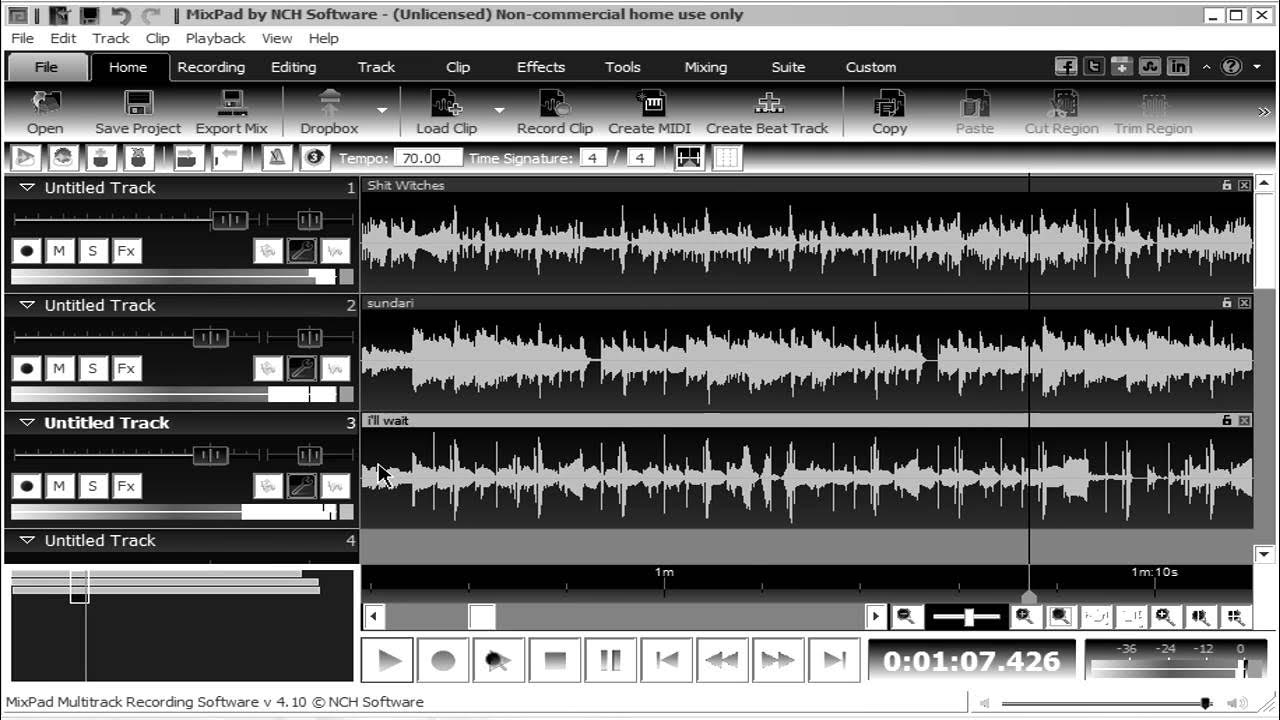Click the zoom in magnifier next to zoom slider
1280x720 pixels.
pyautogui.click(x=1025, y=617)
